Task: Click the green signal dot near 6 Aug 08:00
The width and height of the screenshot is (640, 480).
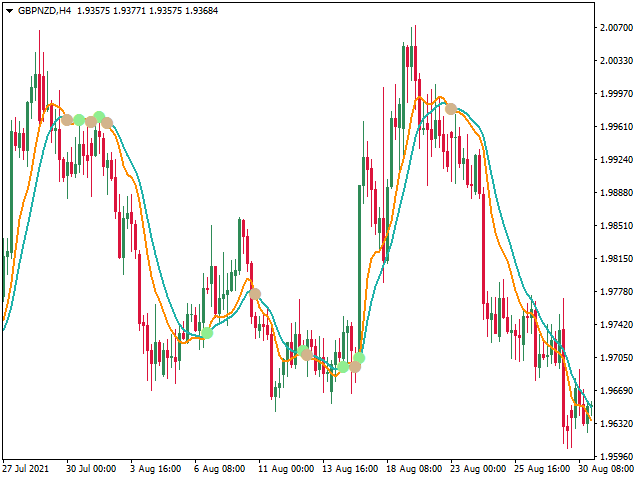Action: coord(207,333)
